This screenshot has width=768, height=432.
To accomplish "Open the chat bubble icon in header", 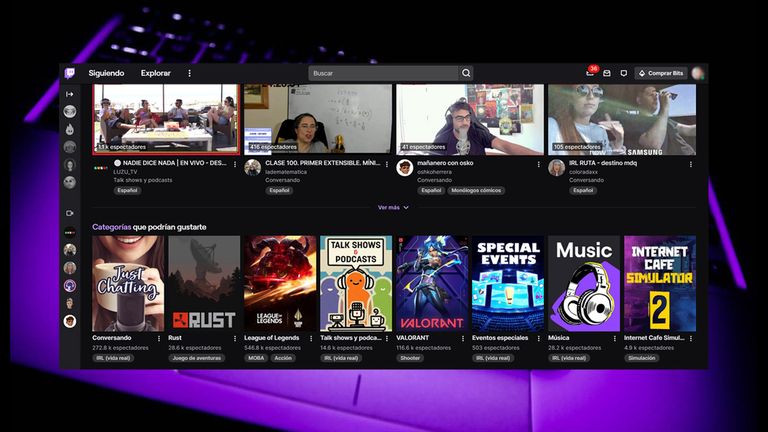I will [624, 73].
